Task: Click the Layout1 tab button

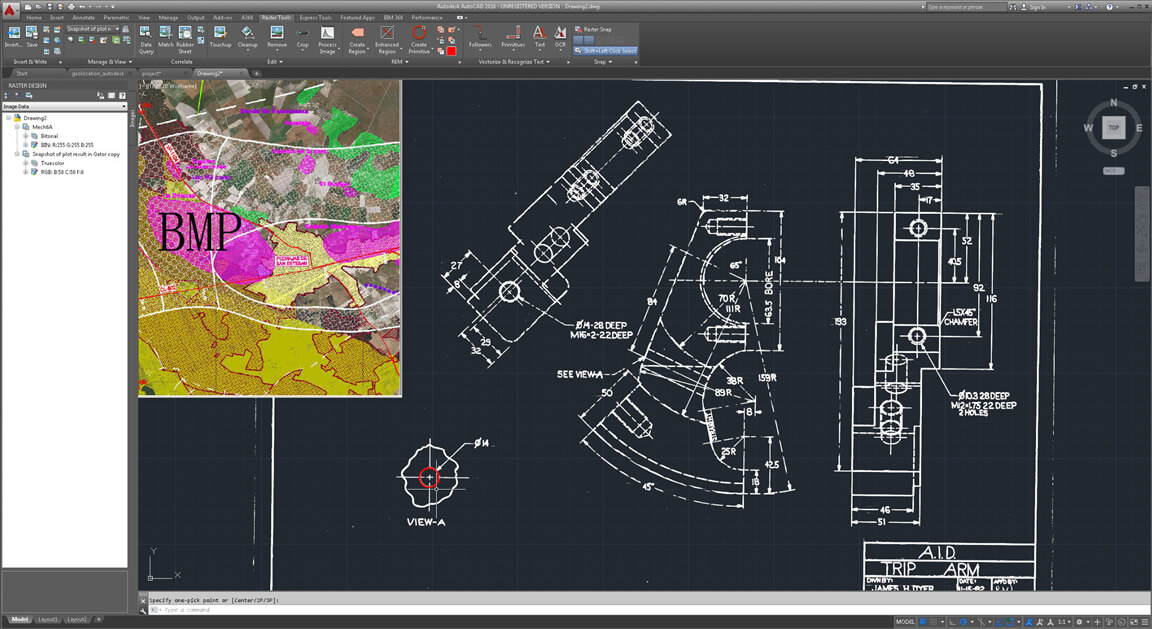Action: pos(47,620)
